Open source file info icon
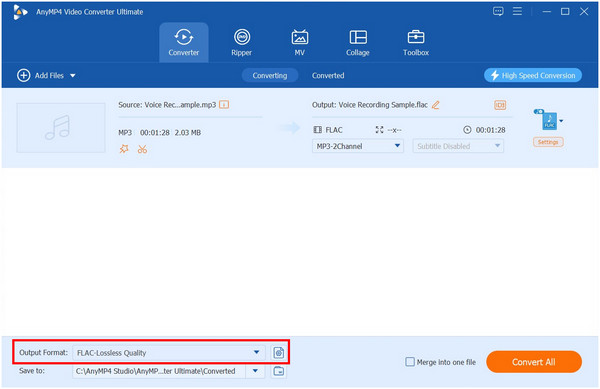The width and height of the screenshot is (600, 389). tap(224, 104)
